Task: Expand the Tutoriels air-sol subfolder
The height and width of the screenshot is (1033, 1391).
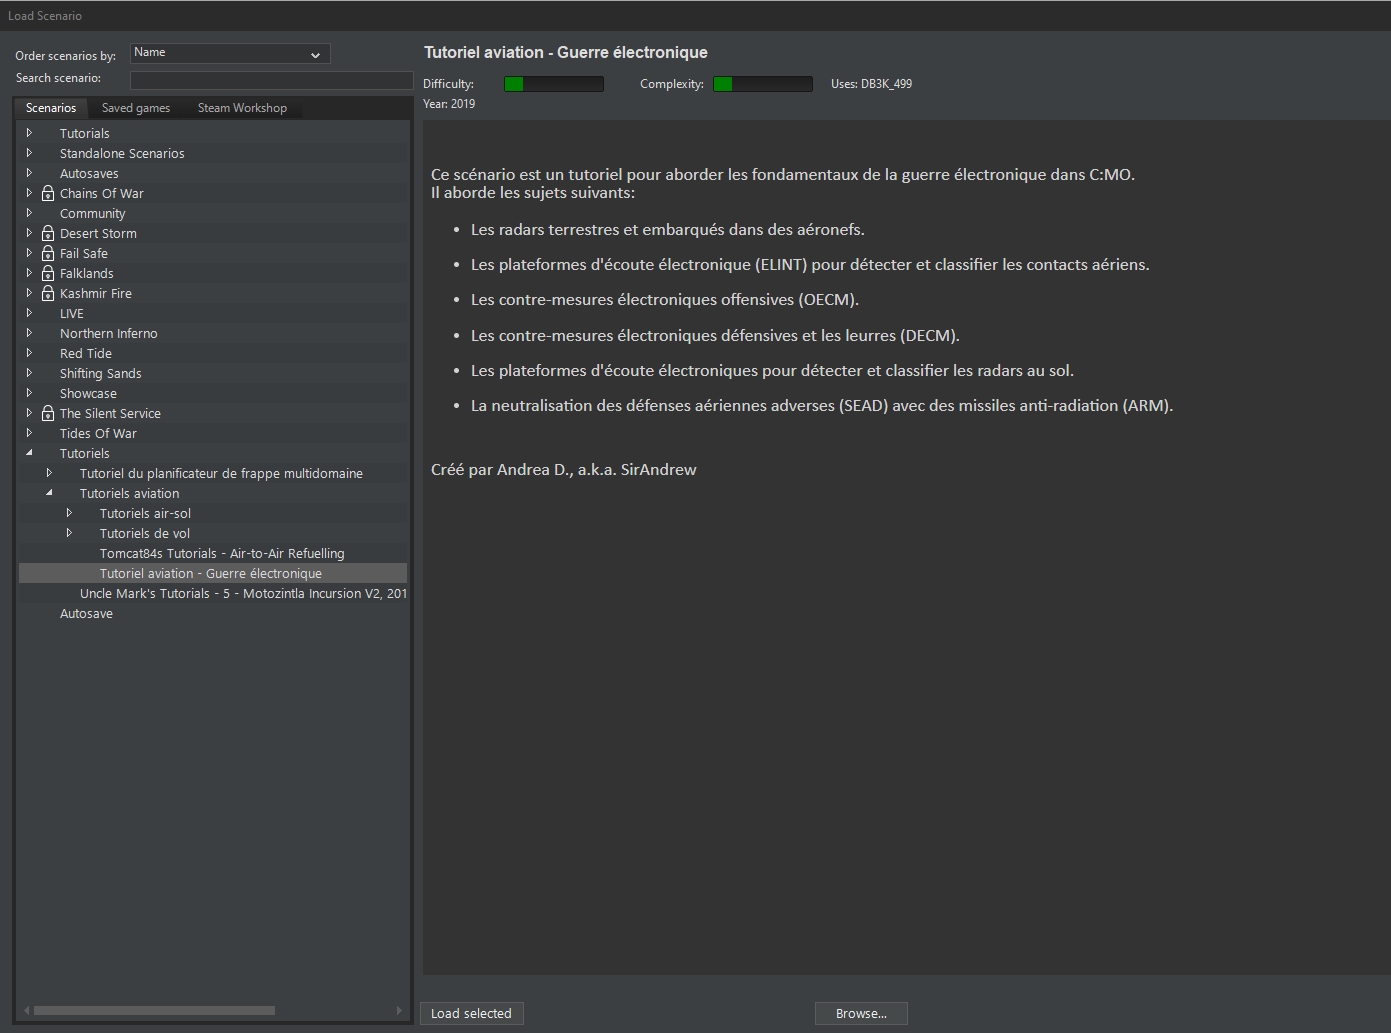Action: 69,513
